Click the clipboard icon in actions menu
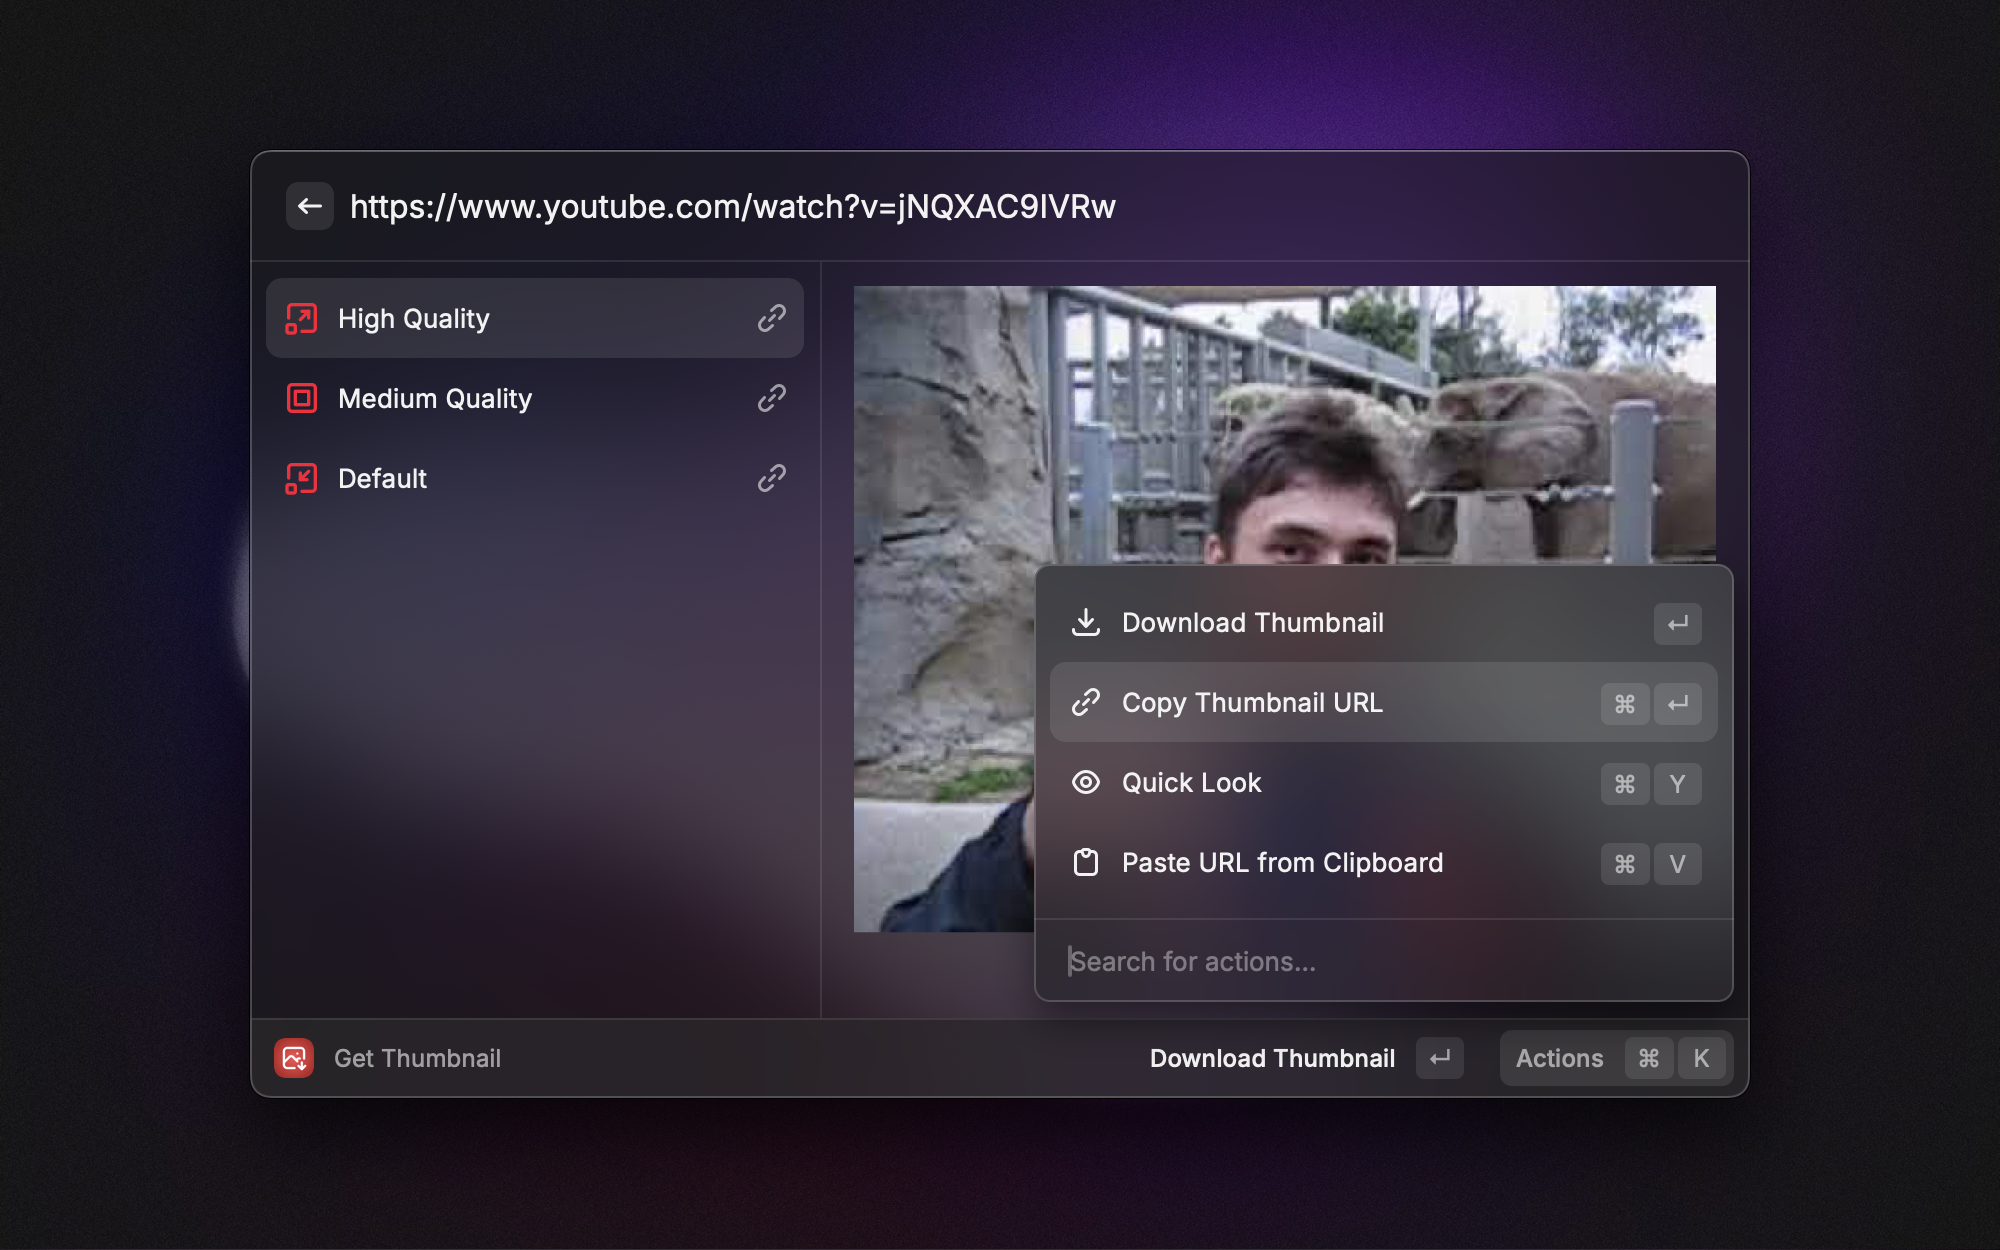2000x1250 pixels. 1086,863
